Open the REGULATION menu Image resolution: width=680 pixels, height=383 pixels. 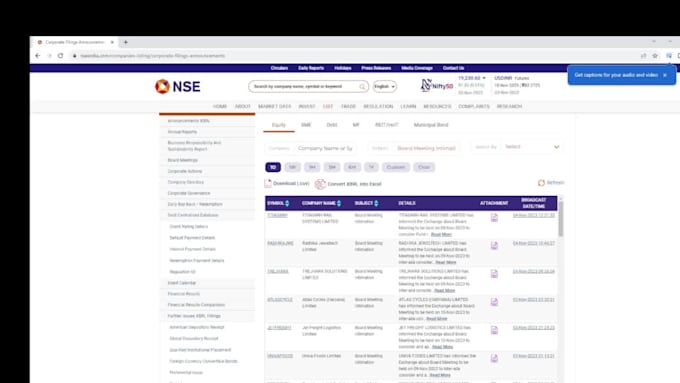[x=378, y=106]
